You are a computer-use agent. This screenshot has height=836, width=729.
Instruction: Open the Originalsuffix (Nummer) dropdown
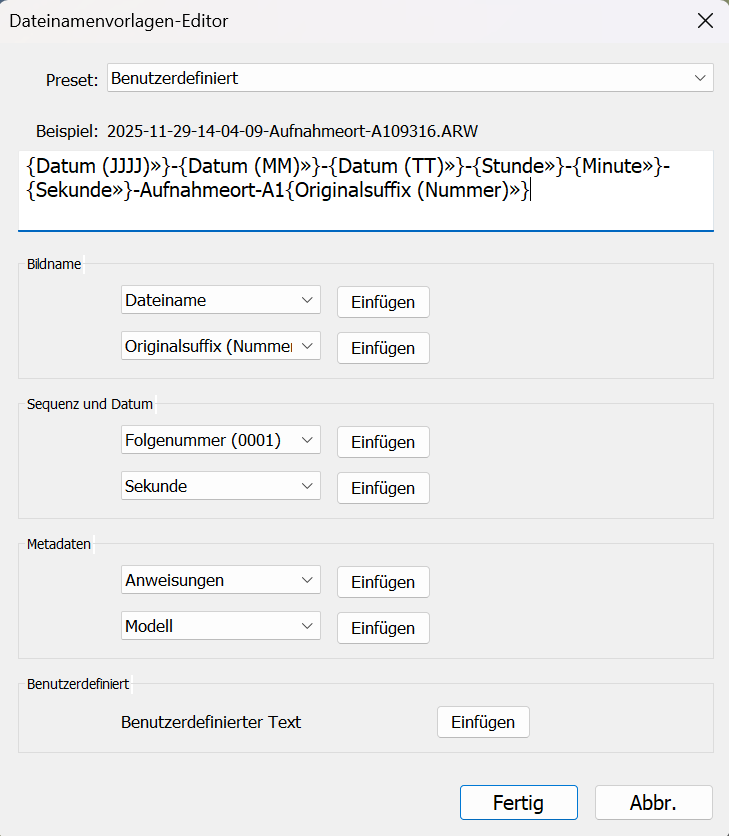point(220,346)
